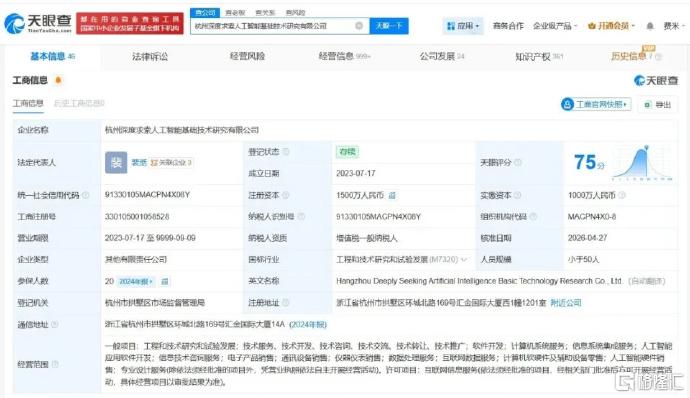Click the 2024年报 link after 通信地址
This screenshot has height=398, width=690.
[308, 324]
